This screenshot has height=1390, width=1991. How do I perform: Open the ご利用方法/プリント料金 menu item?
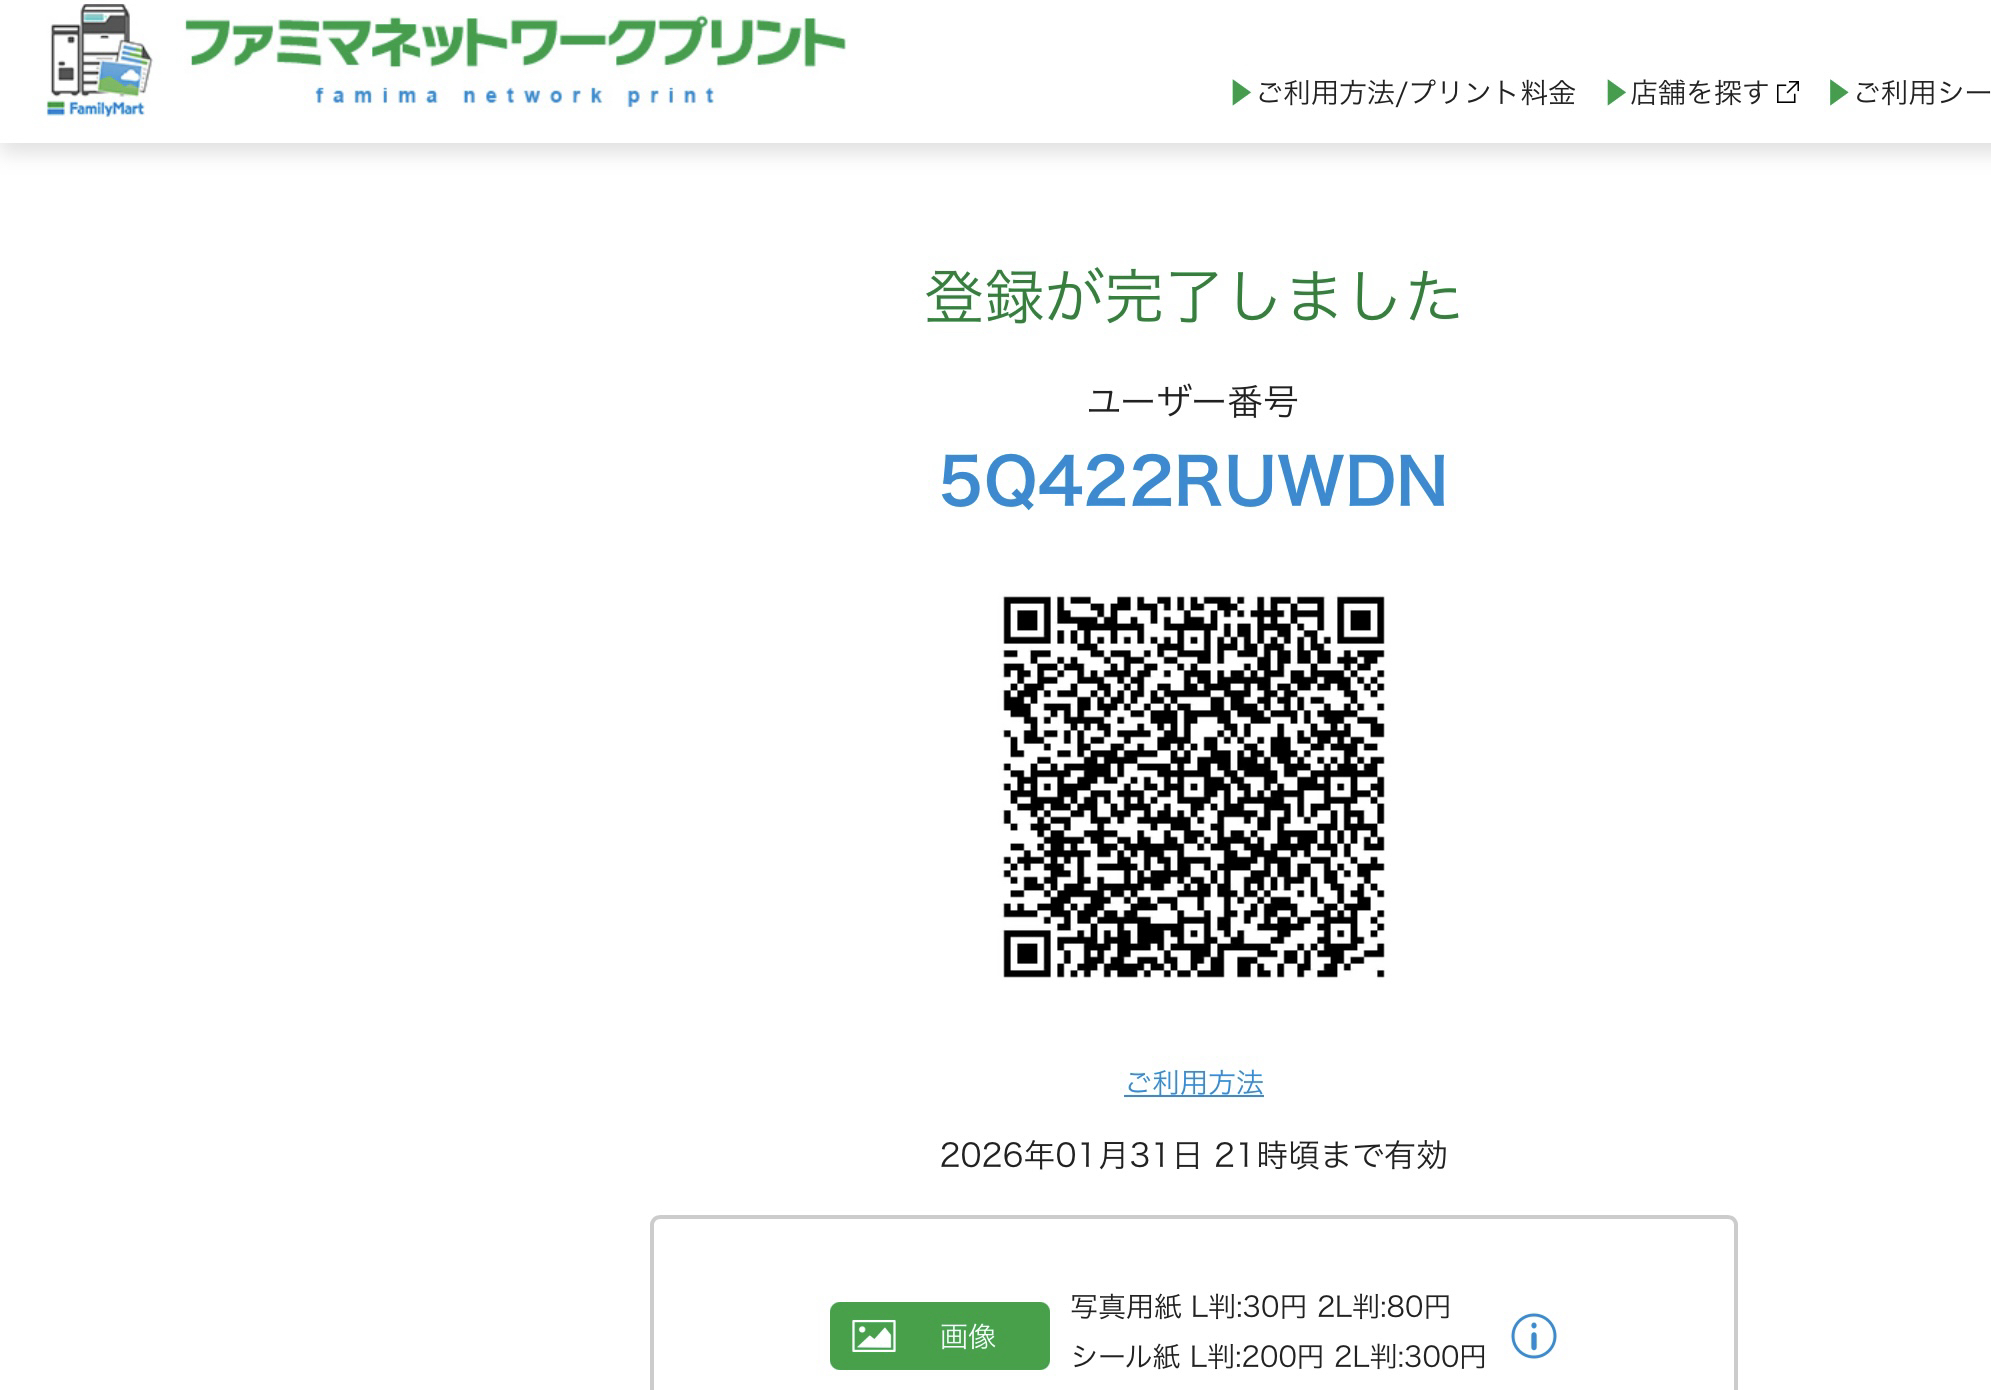(1416, 93)
